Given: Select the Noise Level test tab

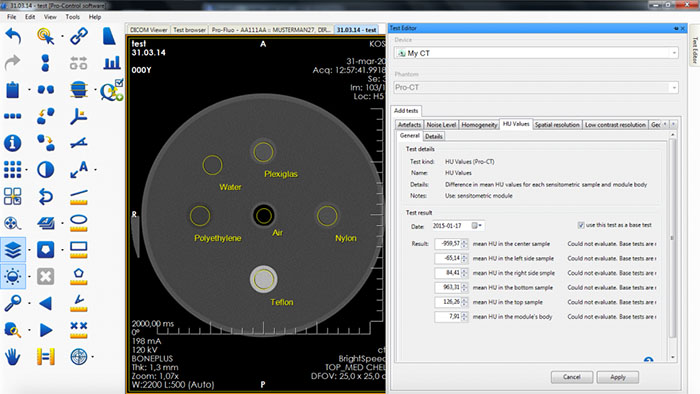Looking at the screenshot, I should tap(441, 124).
